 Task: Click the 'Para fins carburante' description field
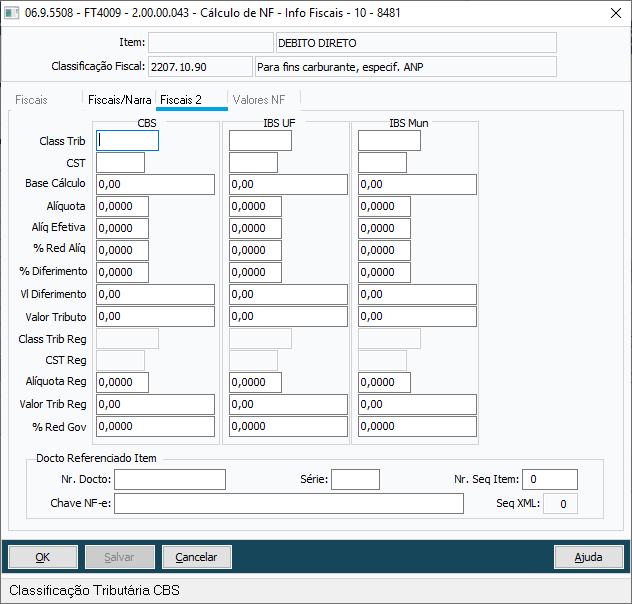(406, 66)
